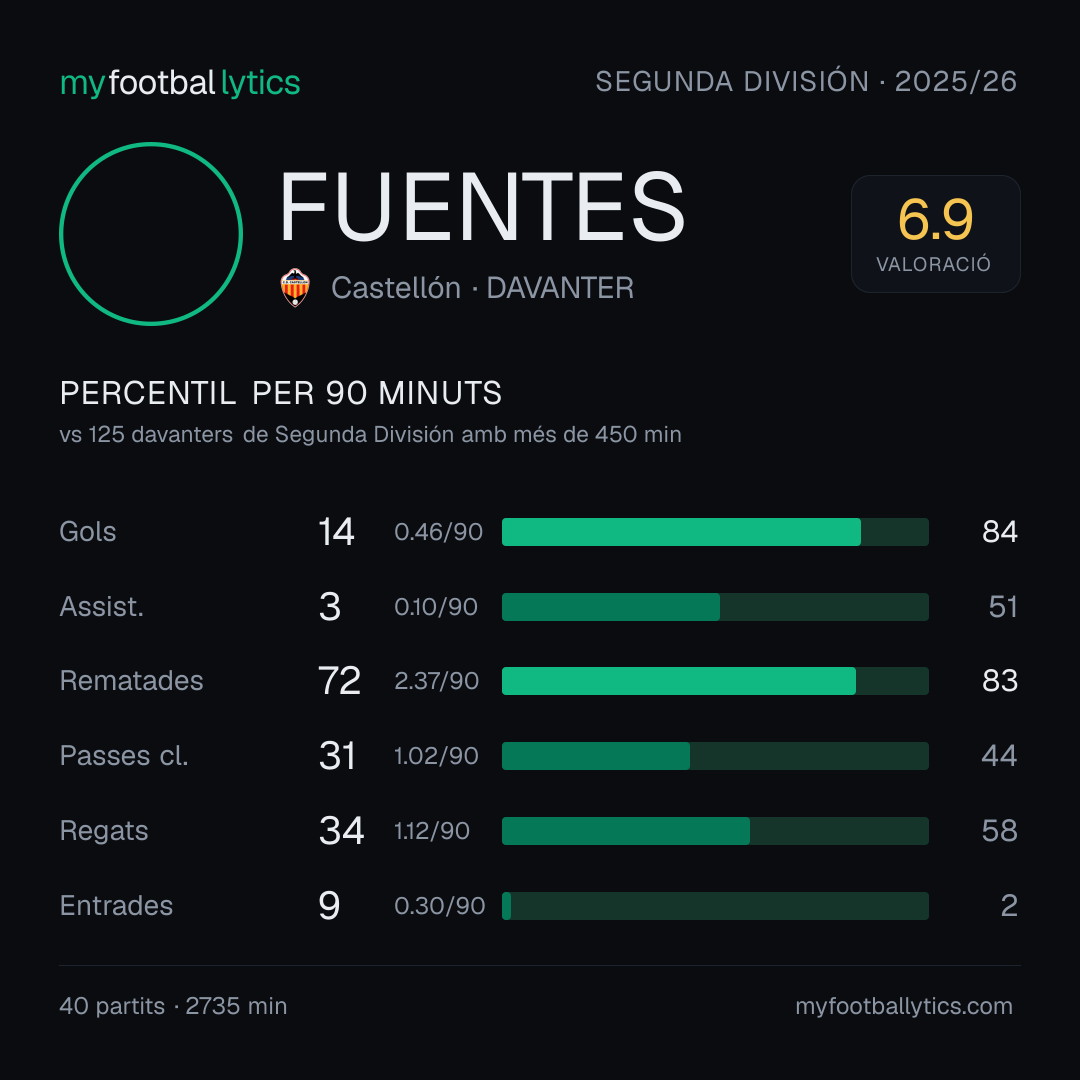This screenshot has height=1080, width=1080.
Task: Click the green player photo circle
Action: point(151,234)
